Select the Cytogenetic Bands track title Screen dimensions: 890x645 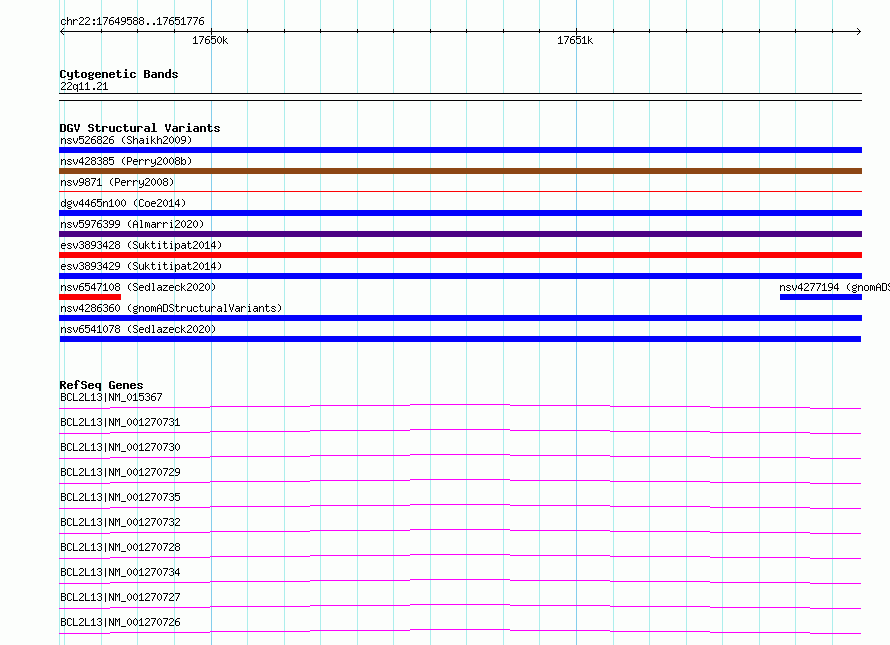(119, 74)
